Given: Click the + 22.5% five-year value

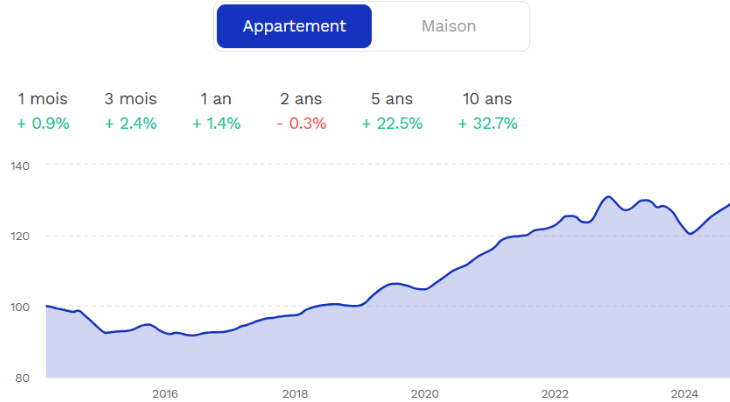Looking at the screenshot, I should coord(392,124).
